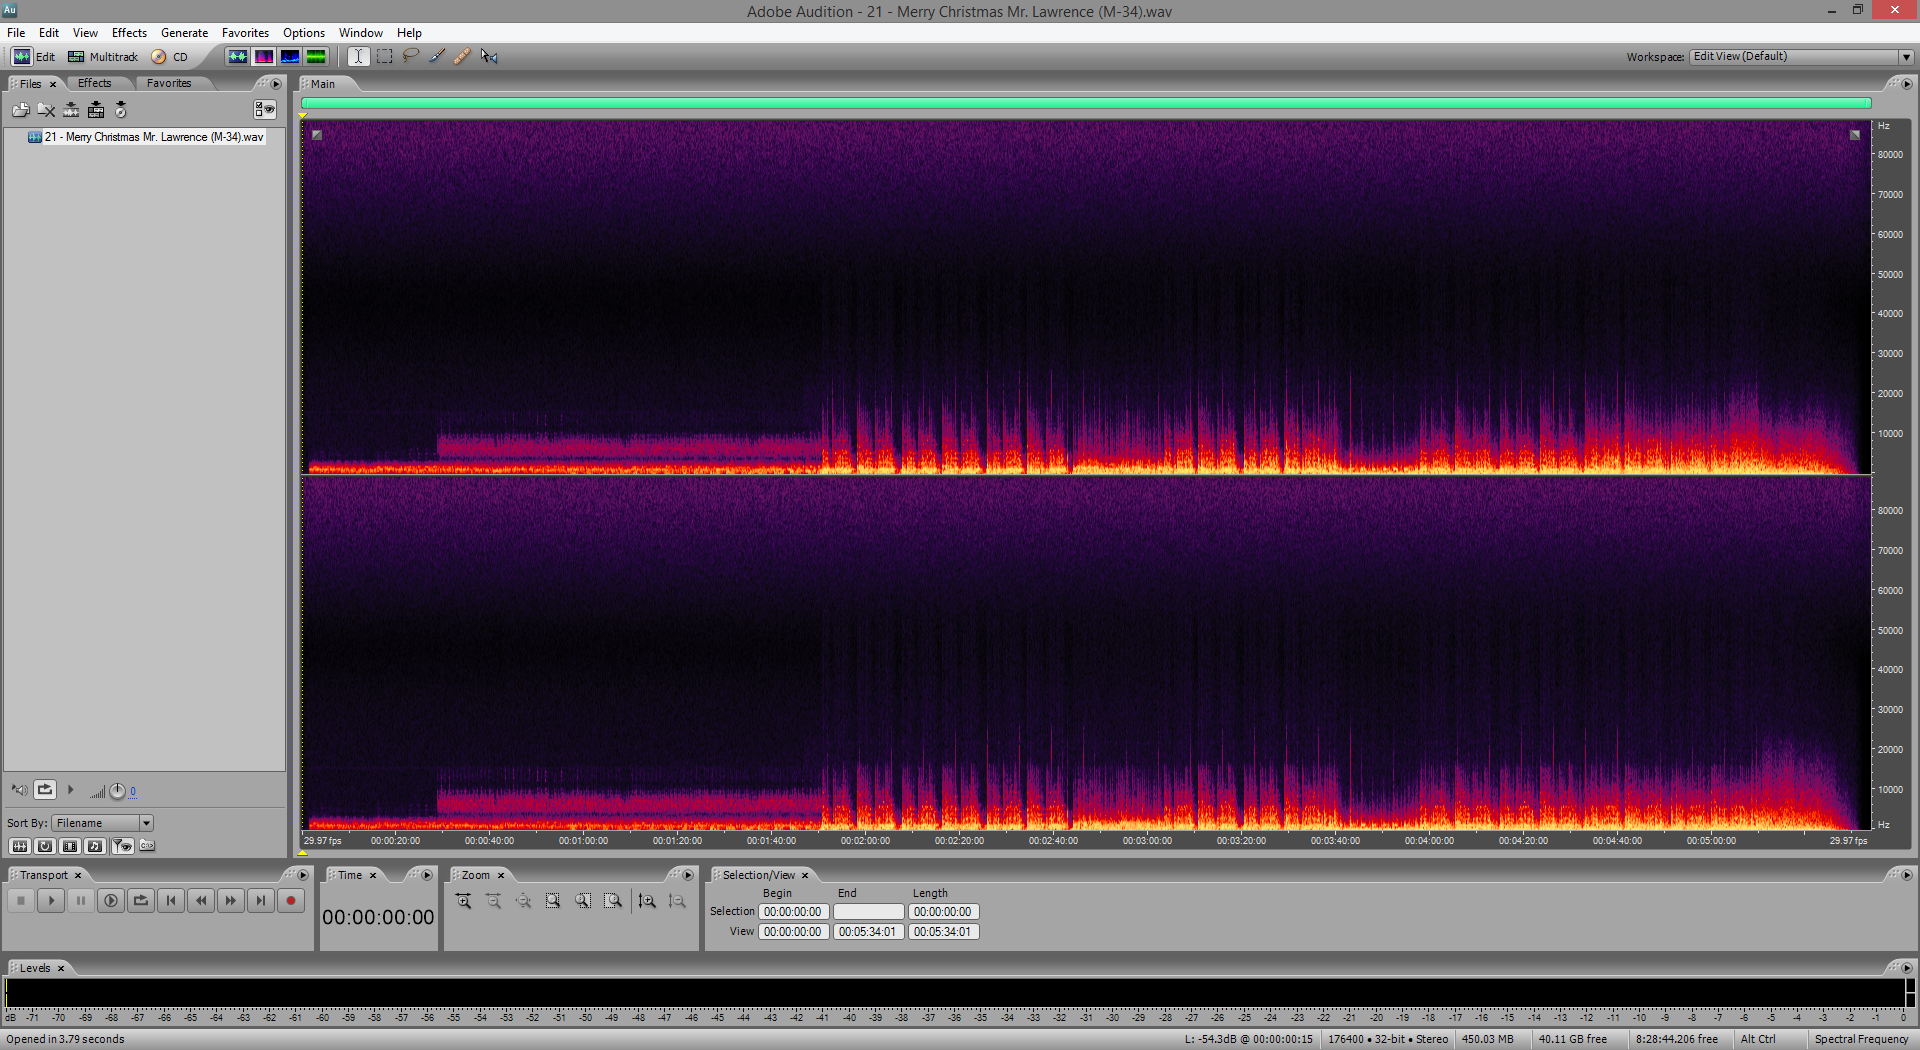Toggle the Loop Play button in Files panel
Screen dimensions: 1920x1050
point(45,790)
